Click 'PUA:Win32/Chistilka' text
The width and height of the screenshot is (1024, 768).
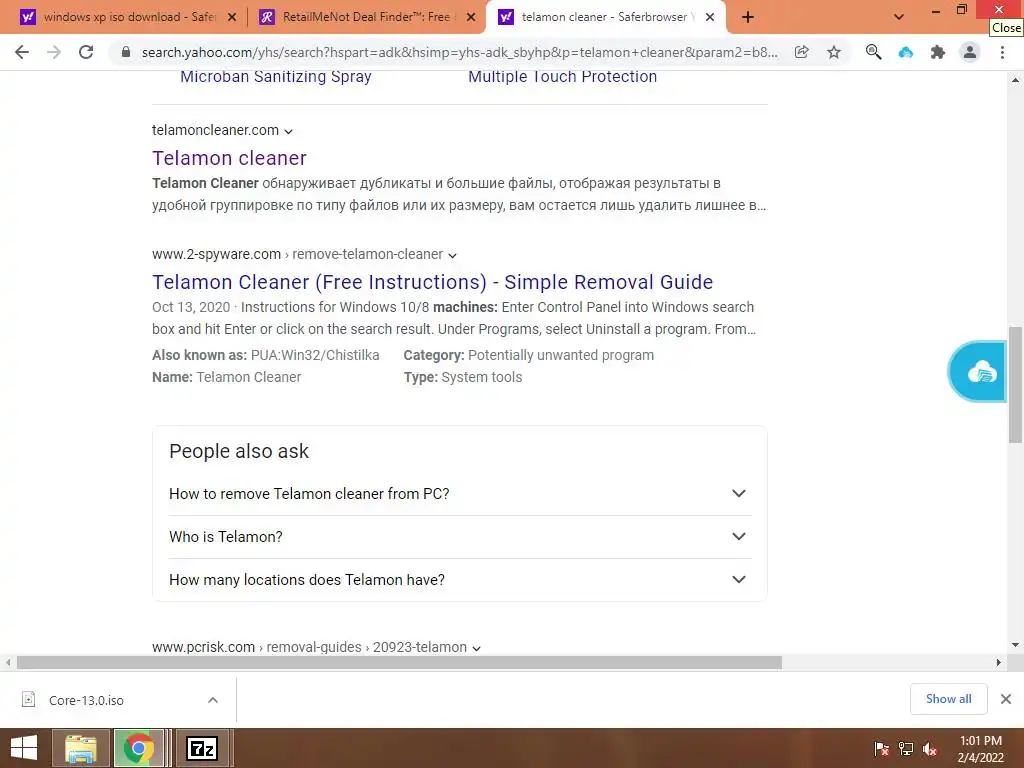click(x=315, y=355)
